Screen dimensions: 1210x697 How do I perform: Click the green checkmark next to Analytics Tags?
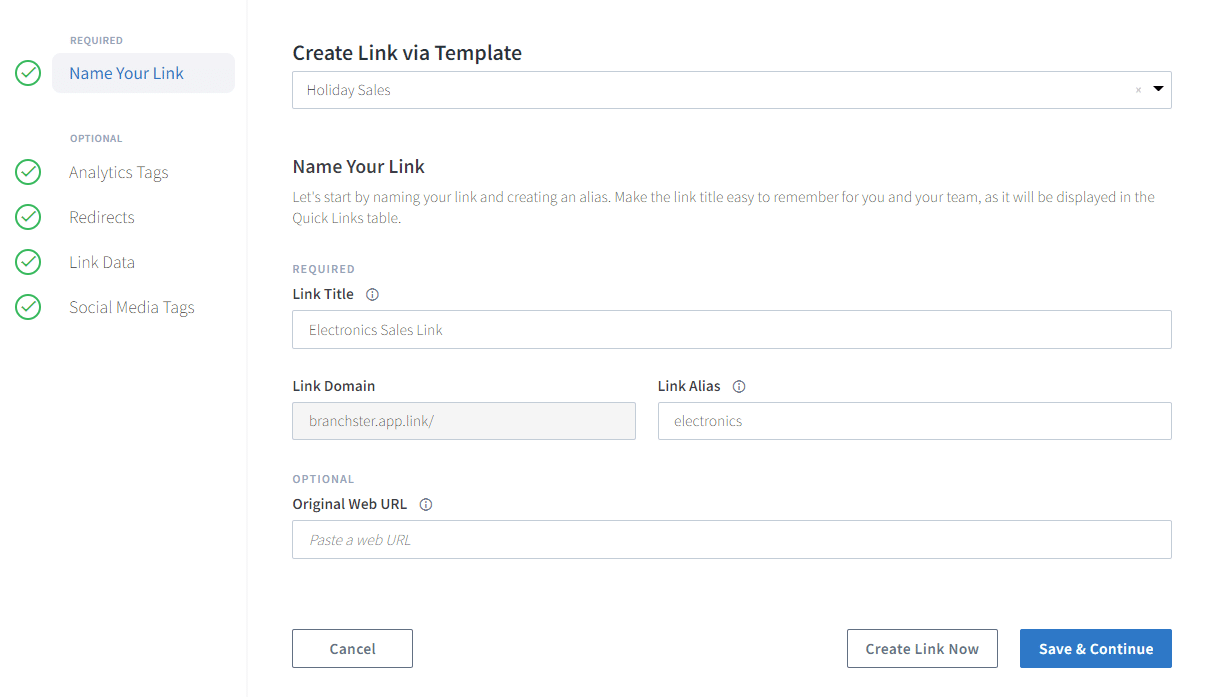tap(28, 172)
